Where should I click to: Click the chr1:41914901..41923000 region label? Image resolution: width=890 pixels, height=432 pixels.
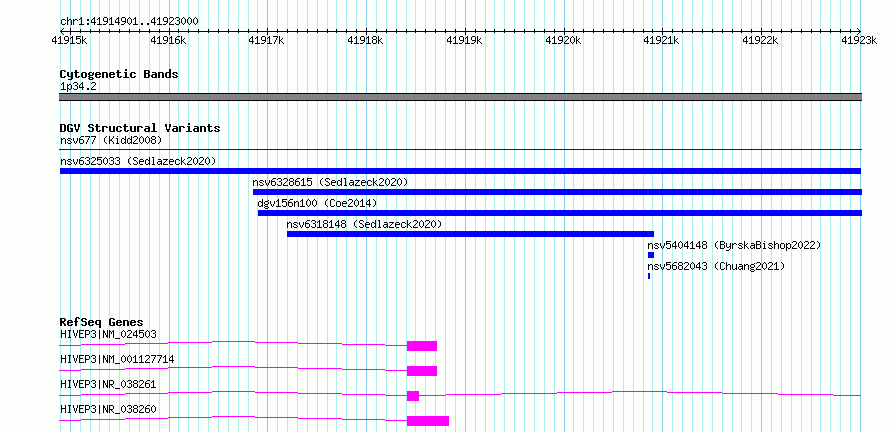129,21
